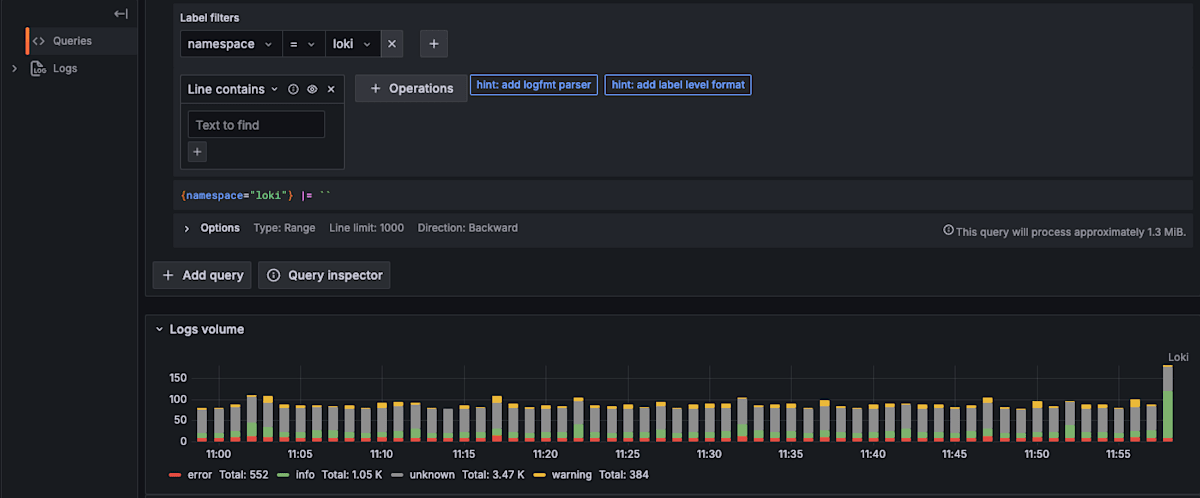Remove the Line contains operation with X
The image size is (1200, 498).
(x=331, y=89)
